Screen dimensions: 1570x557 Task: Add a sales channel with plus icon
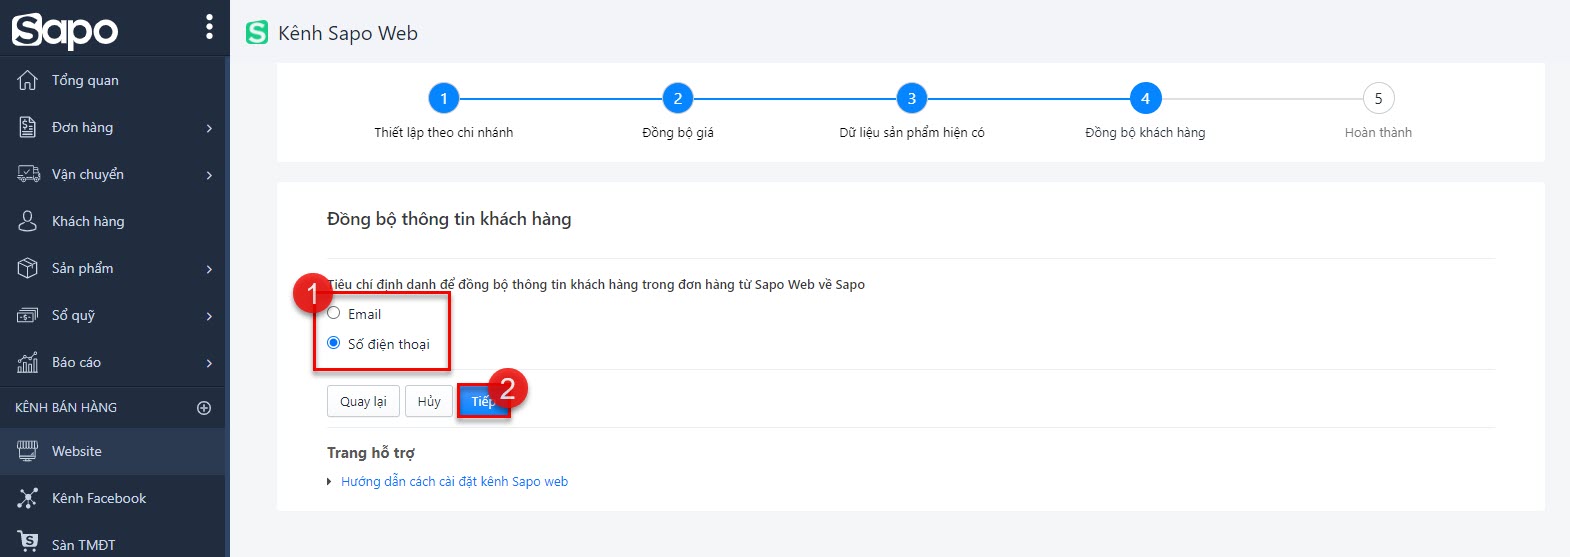(x=204, y=408)
